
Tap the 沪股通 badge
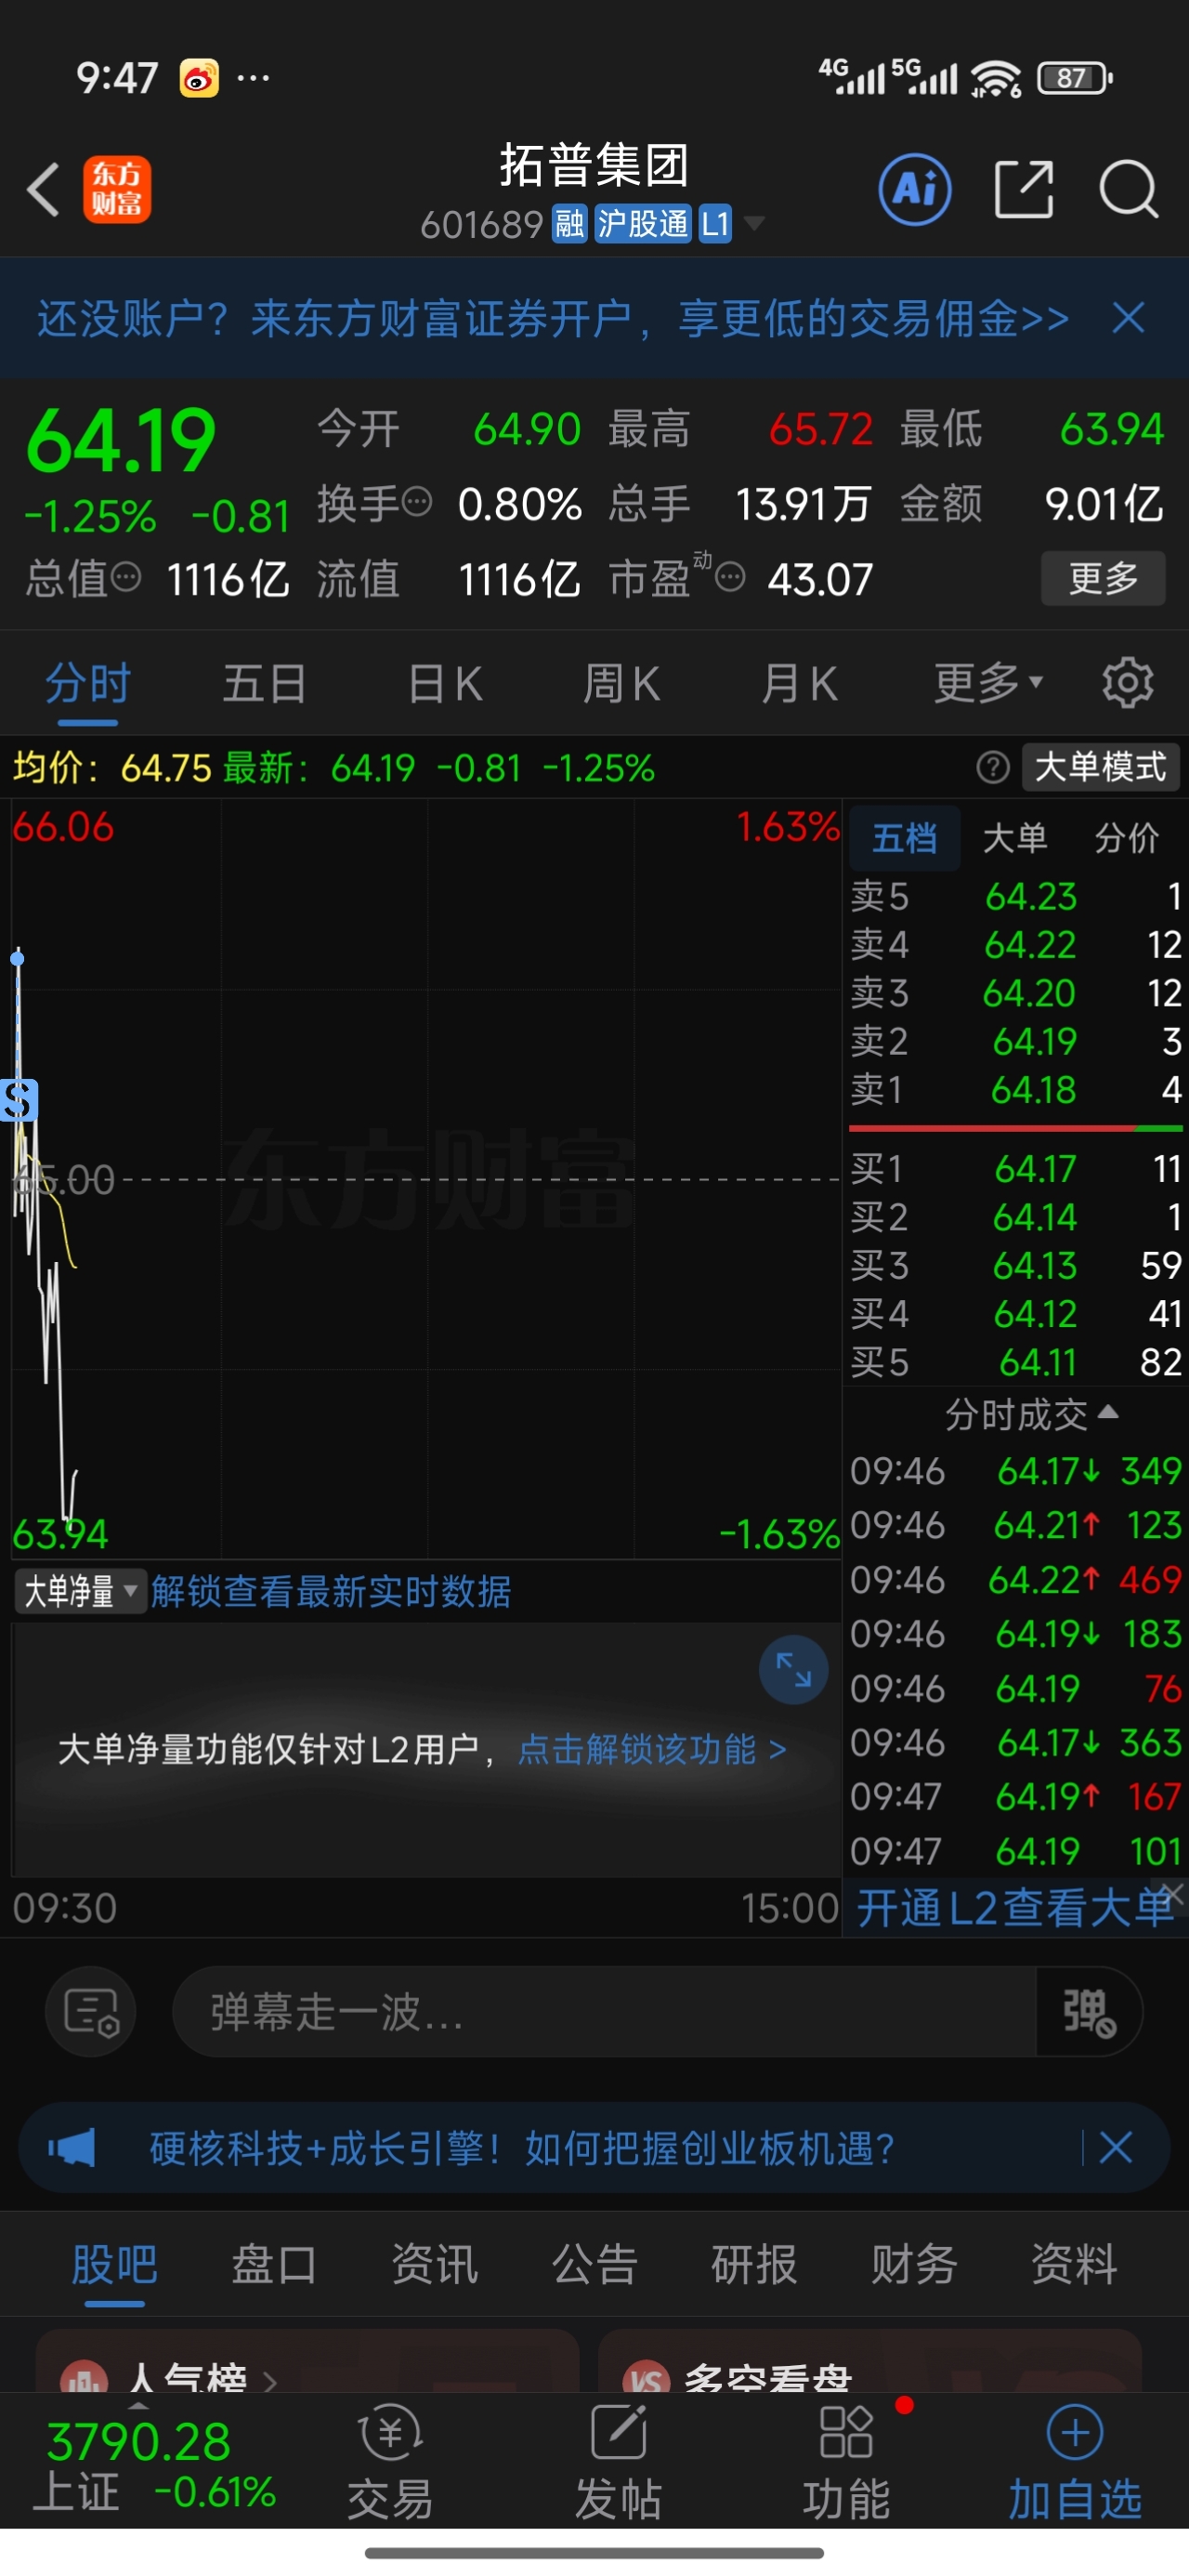point(642,223)
